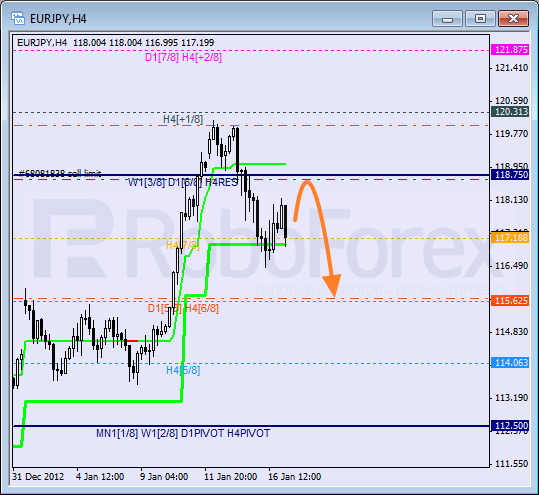Click the '11 Jan 20:00' time axis label

coord(231,477)
